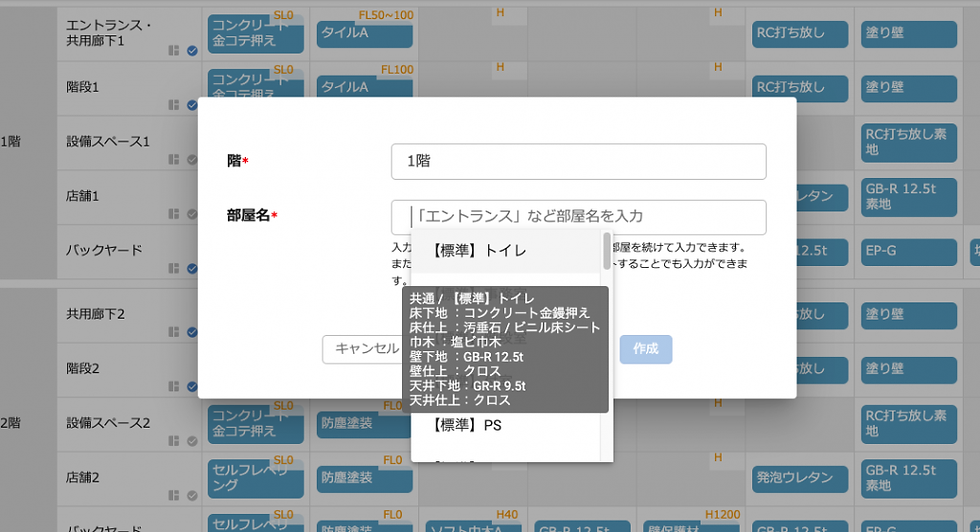The width and height of the screenshot is (980, 532).
Task: Select 【標準】トイレ from the suggestion list
Action: [506, 251]
